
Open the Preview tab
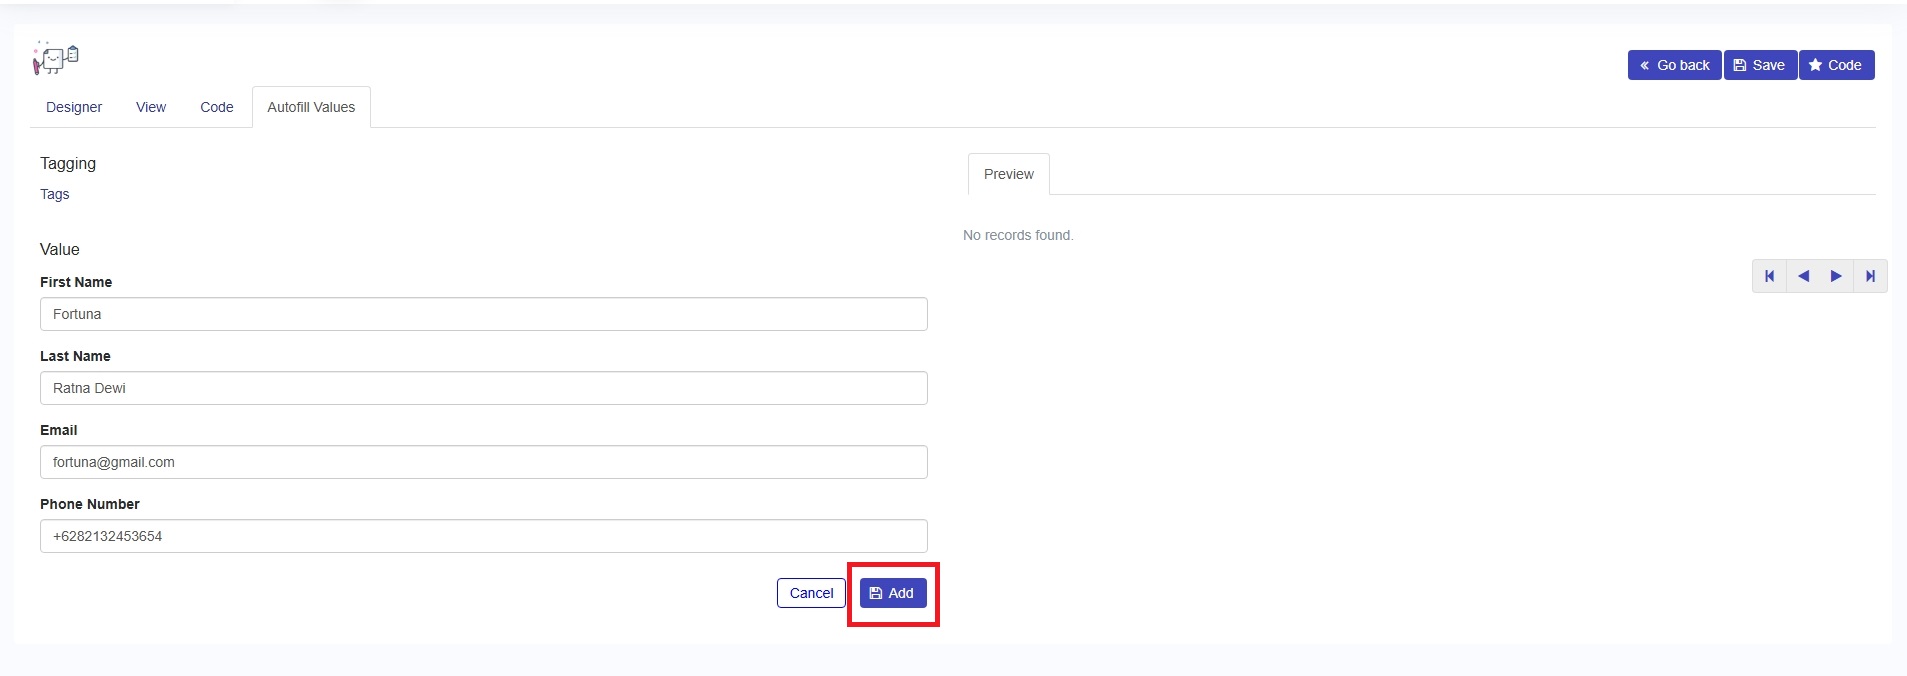(x=1008, y=174)
